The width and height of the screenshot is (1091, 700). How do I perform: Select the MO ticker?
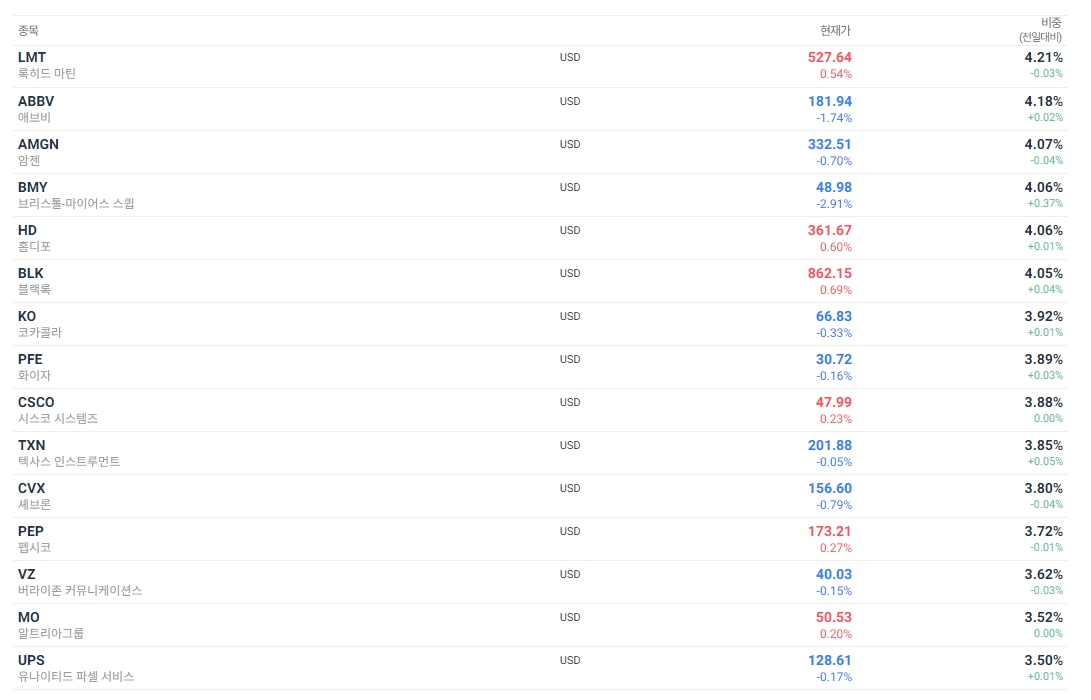pos(29,618)
